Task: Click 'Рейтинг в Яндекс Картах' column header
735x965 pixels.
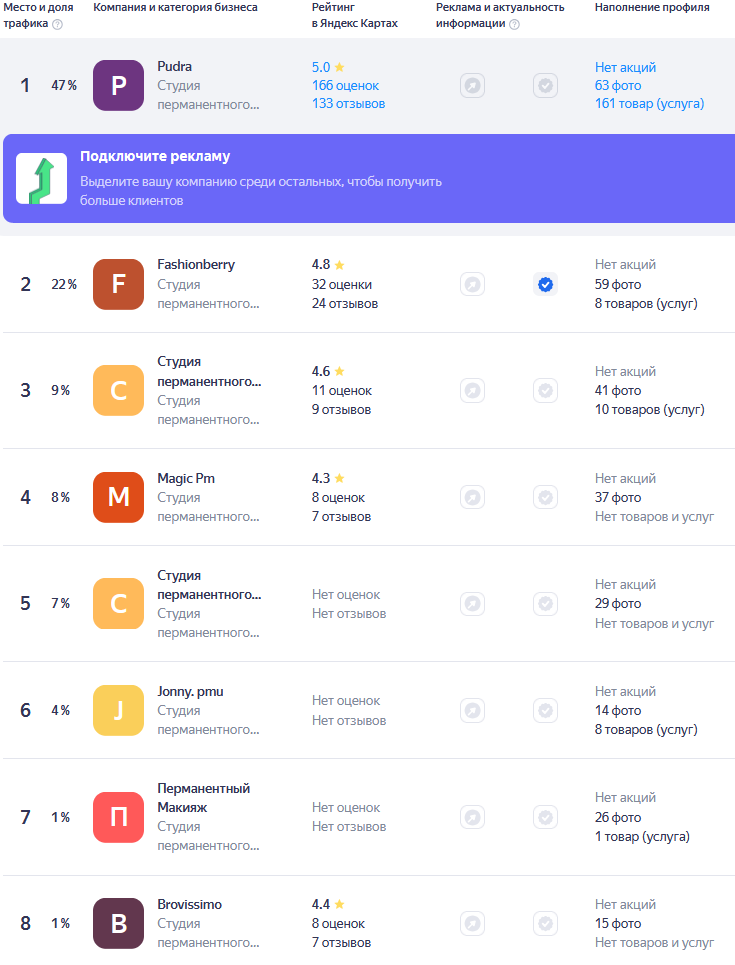Action: 355,15
